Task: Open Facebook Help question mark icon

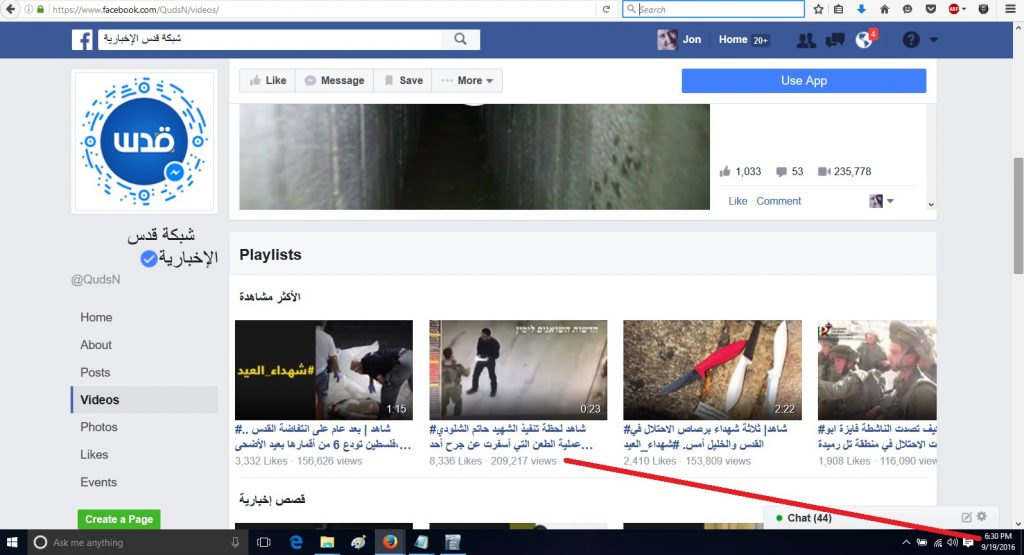Action: [x=911, y=40]
